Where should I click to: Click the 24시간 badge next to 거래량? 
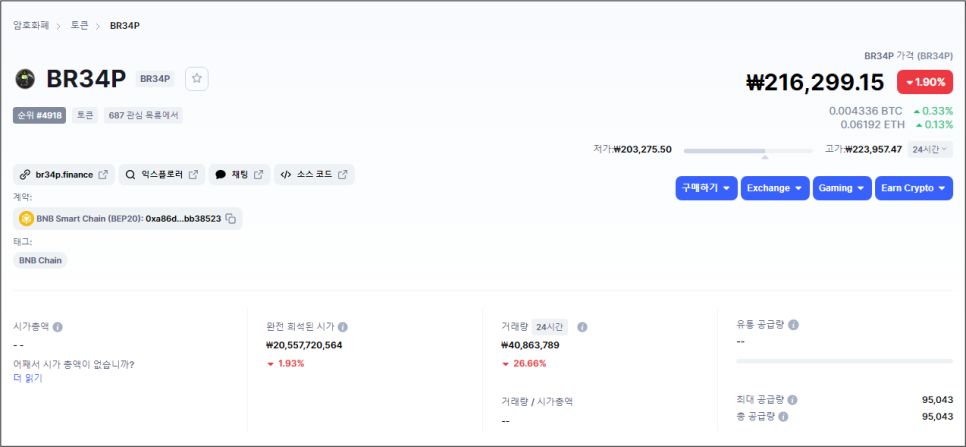pyautogui.click(x=550, y=327)
